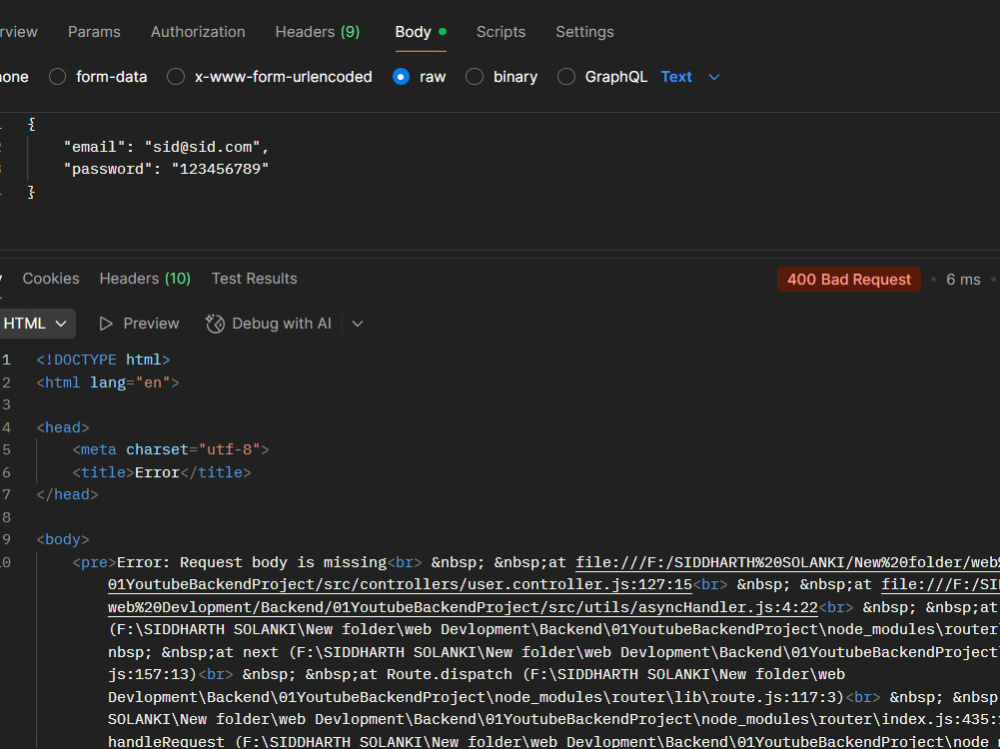Click "Route.dispatch" in the stack trace

click(449, 674)
